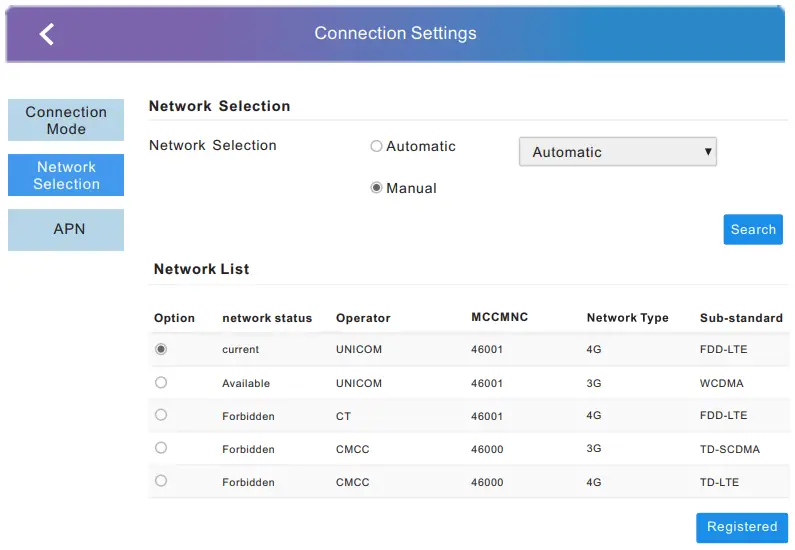Image resolution: width=795 pixels, height=550 pixels.
Task: Select the CMCC TD-LTE network radio
Action: tap(161, 481)
